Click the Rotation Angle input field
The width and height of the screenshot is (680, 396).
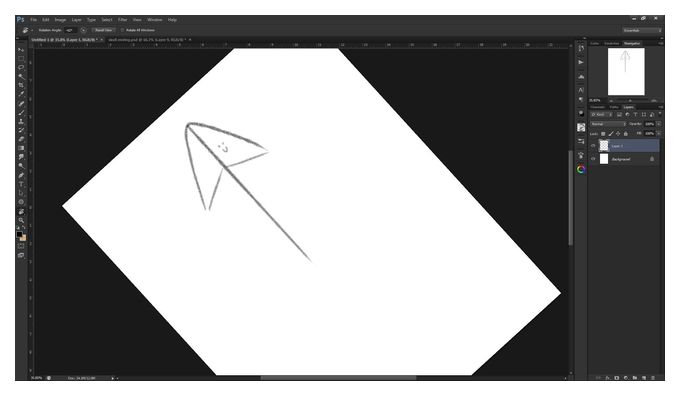coord(71,30)
